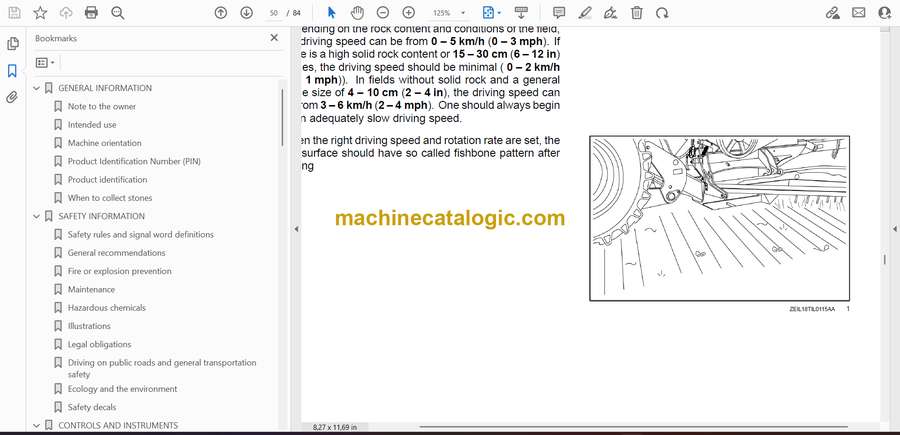Viewport: 900px width, 435px height.
Task: Expand right tools pane arrow
Action: pyautogui.click(x=894, y=229)
